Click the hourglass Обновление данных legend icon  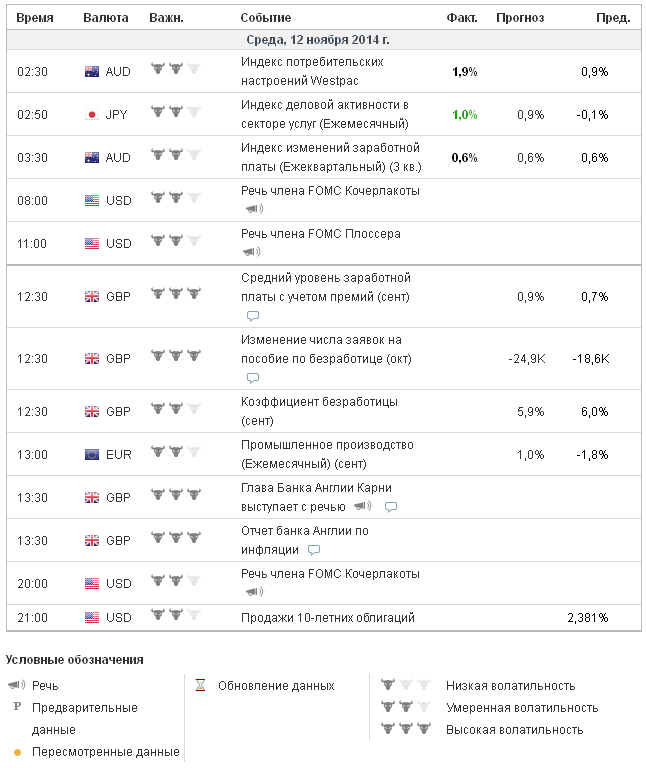pos(200,686)
